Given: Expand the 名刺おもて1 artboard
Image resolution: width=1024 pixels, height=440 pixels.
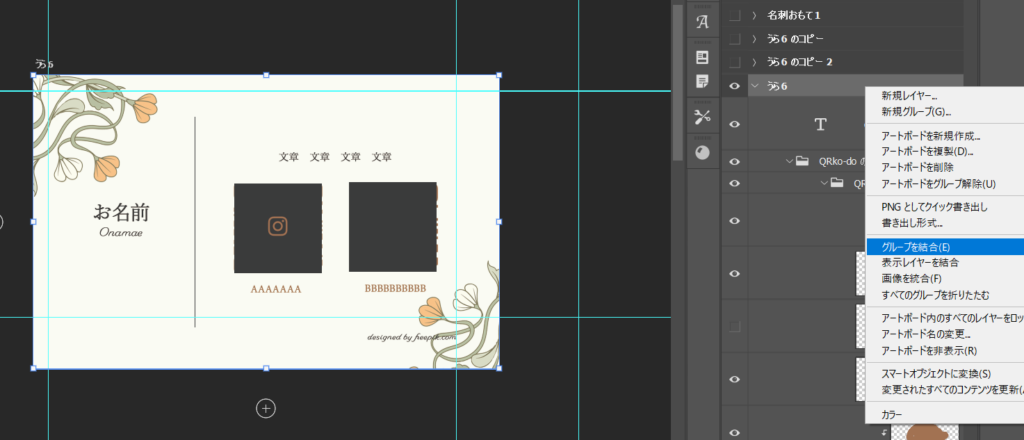Looking at the screenshot, I should pos(755,16).
